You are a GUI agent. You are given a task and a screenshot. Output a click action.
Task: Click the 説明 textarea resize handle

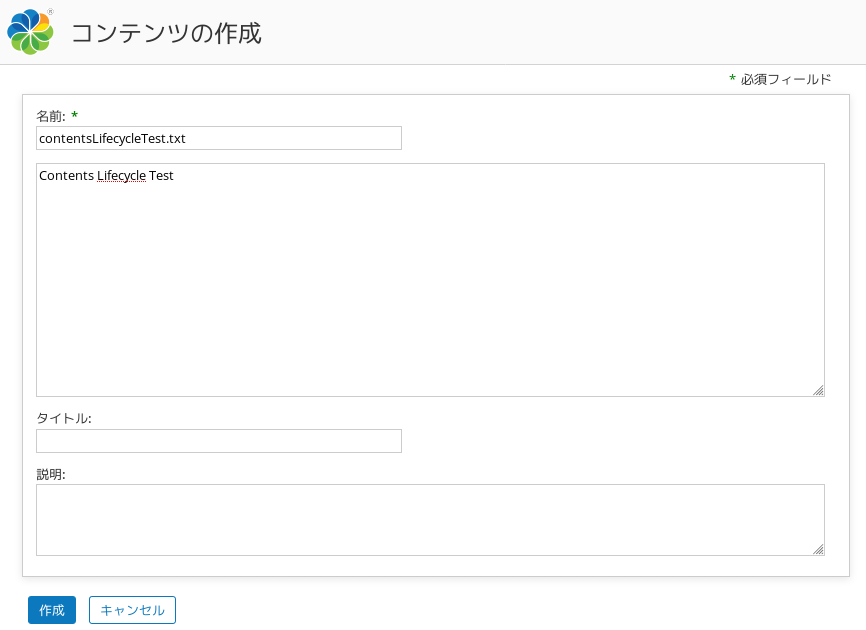[818, 549]
